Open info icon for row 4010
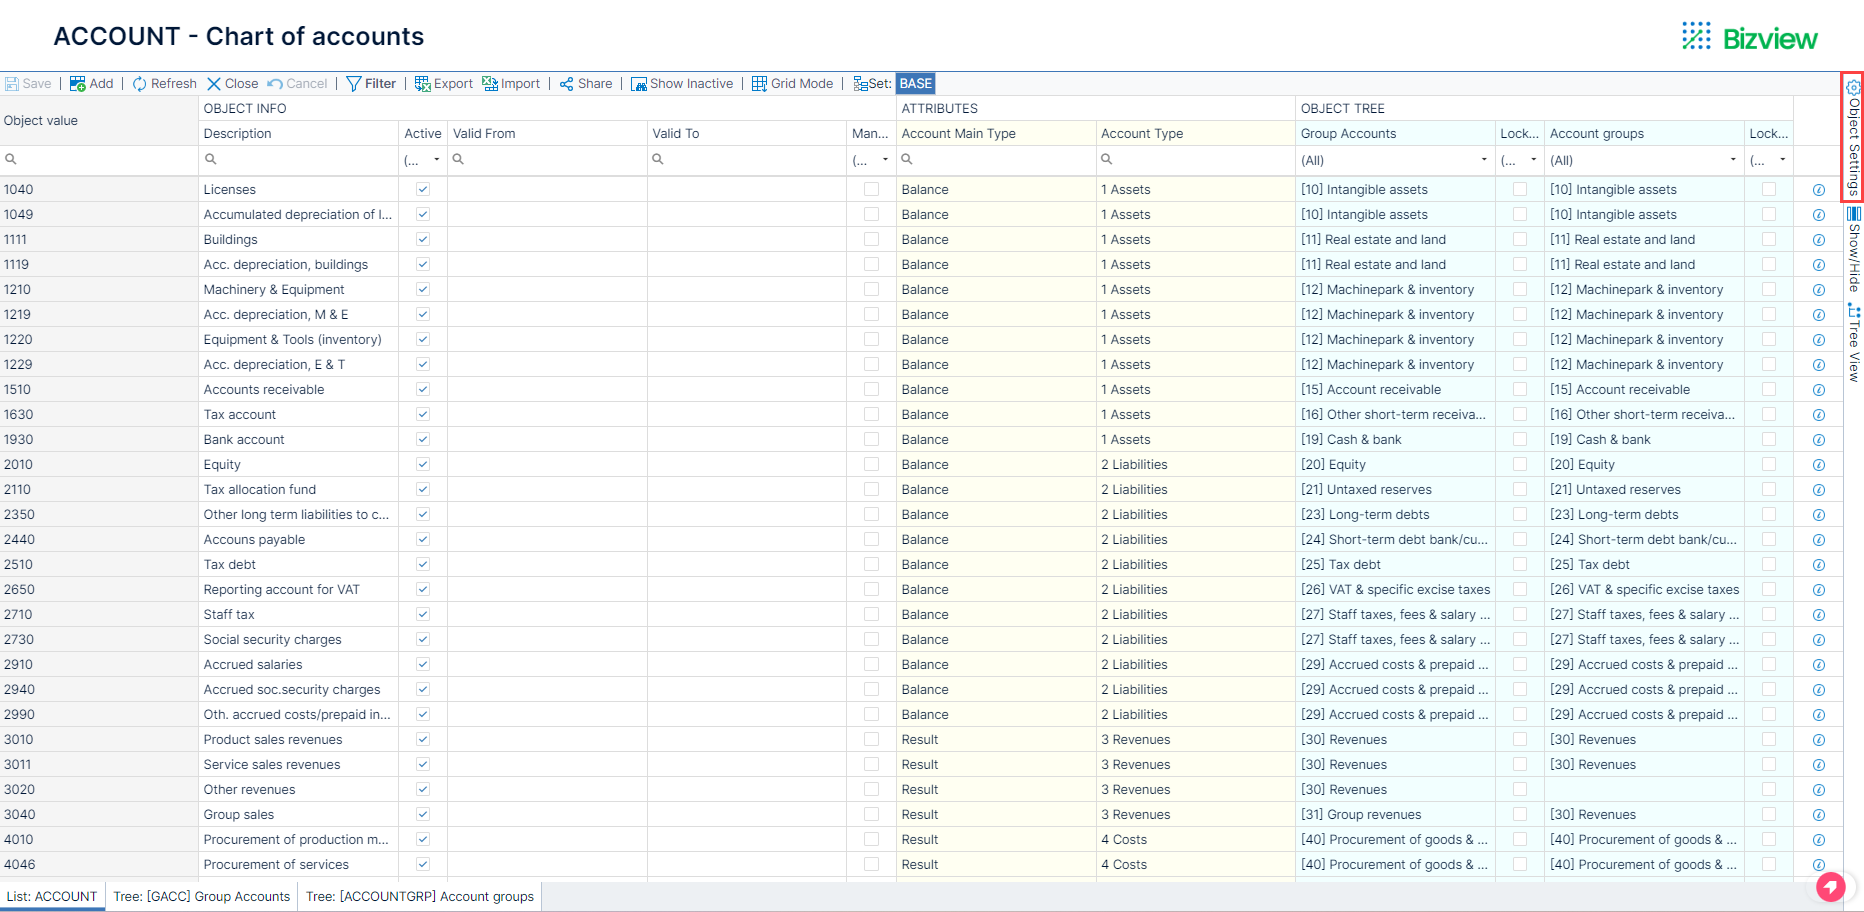The width and height of the screenshot is (1864, 912). (1818, 840)
